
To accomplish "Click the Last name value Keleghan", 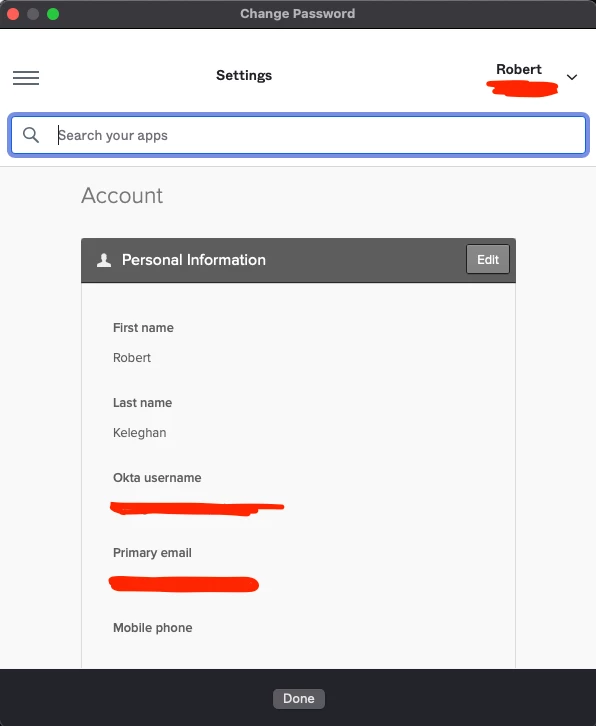I will click(x=139, y=432).
